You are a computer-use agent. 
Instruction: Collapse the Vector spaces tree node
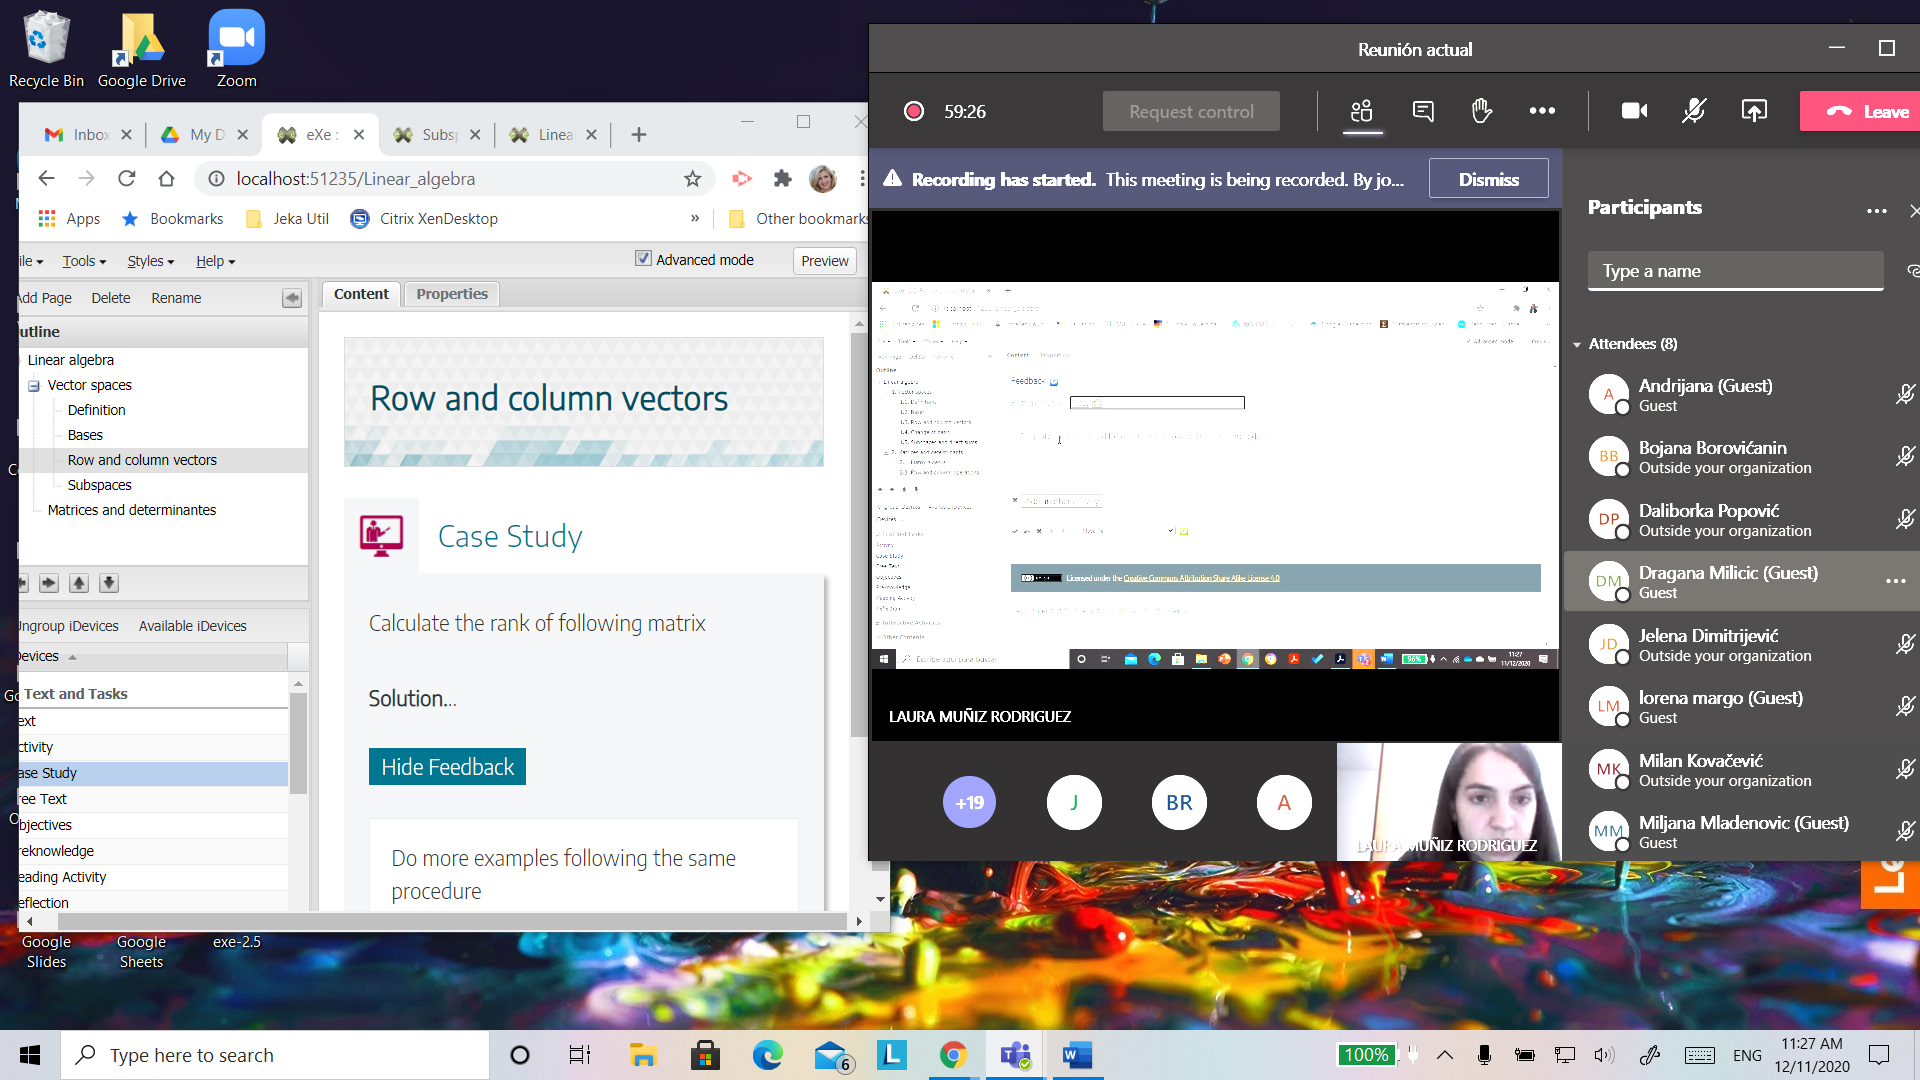pyautogui.click(x=34, y=386)
